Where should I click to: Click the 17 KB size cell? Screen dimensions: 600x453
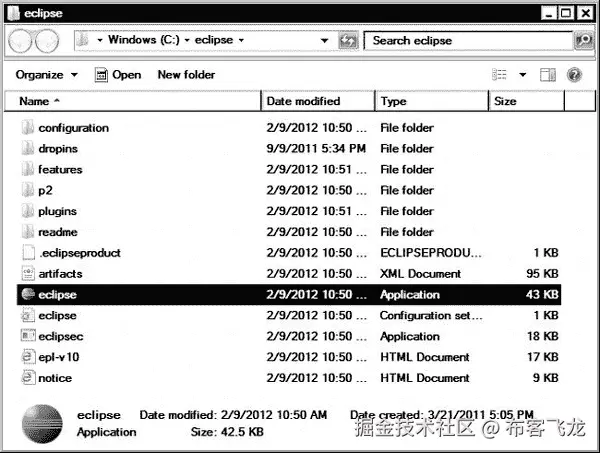[543, 357]
